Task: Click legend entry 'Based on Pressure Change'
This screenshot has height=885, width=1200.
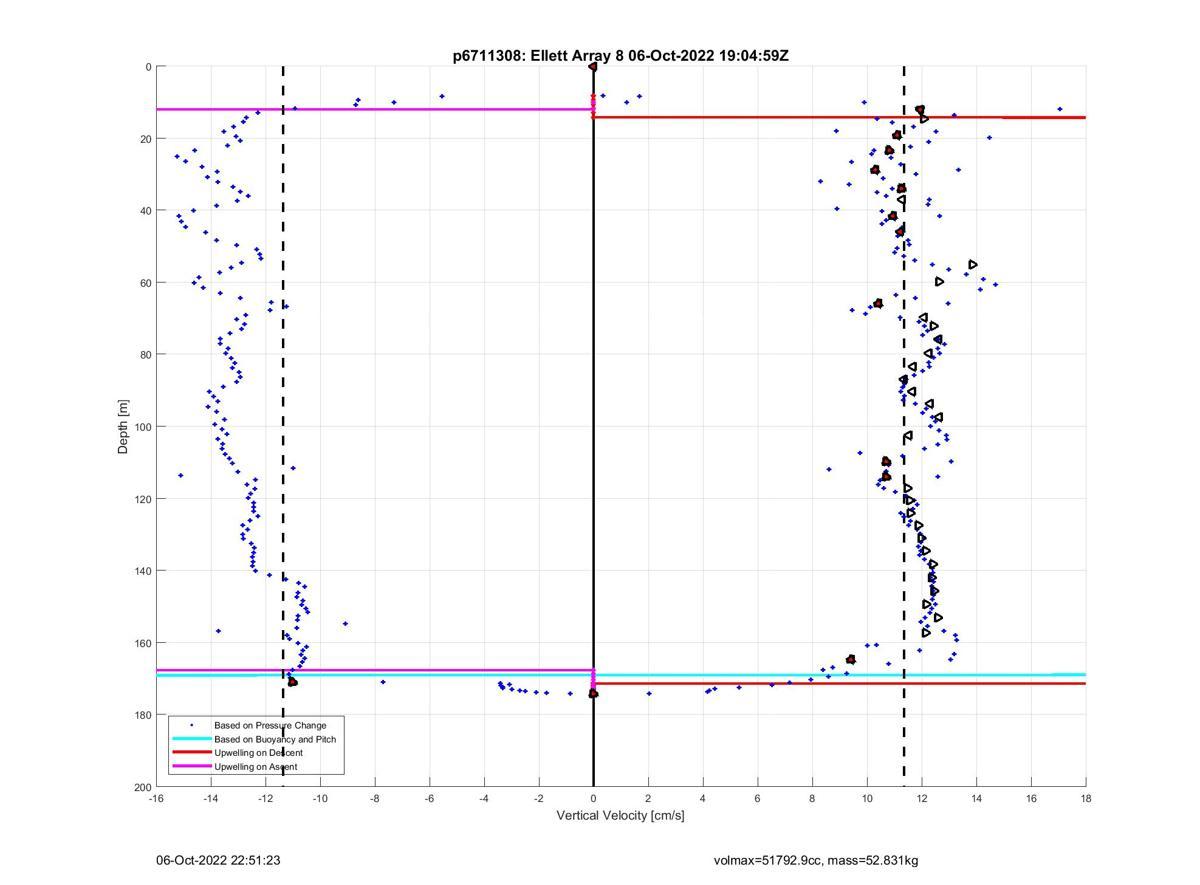Action: 270,725
